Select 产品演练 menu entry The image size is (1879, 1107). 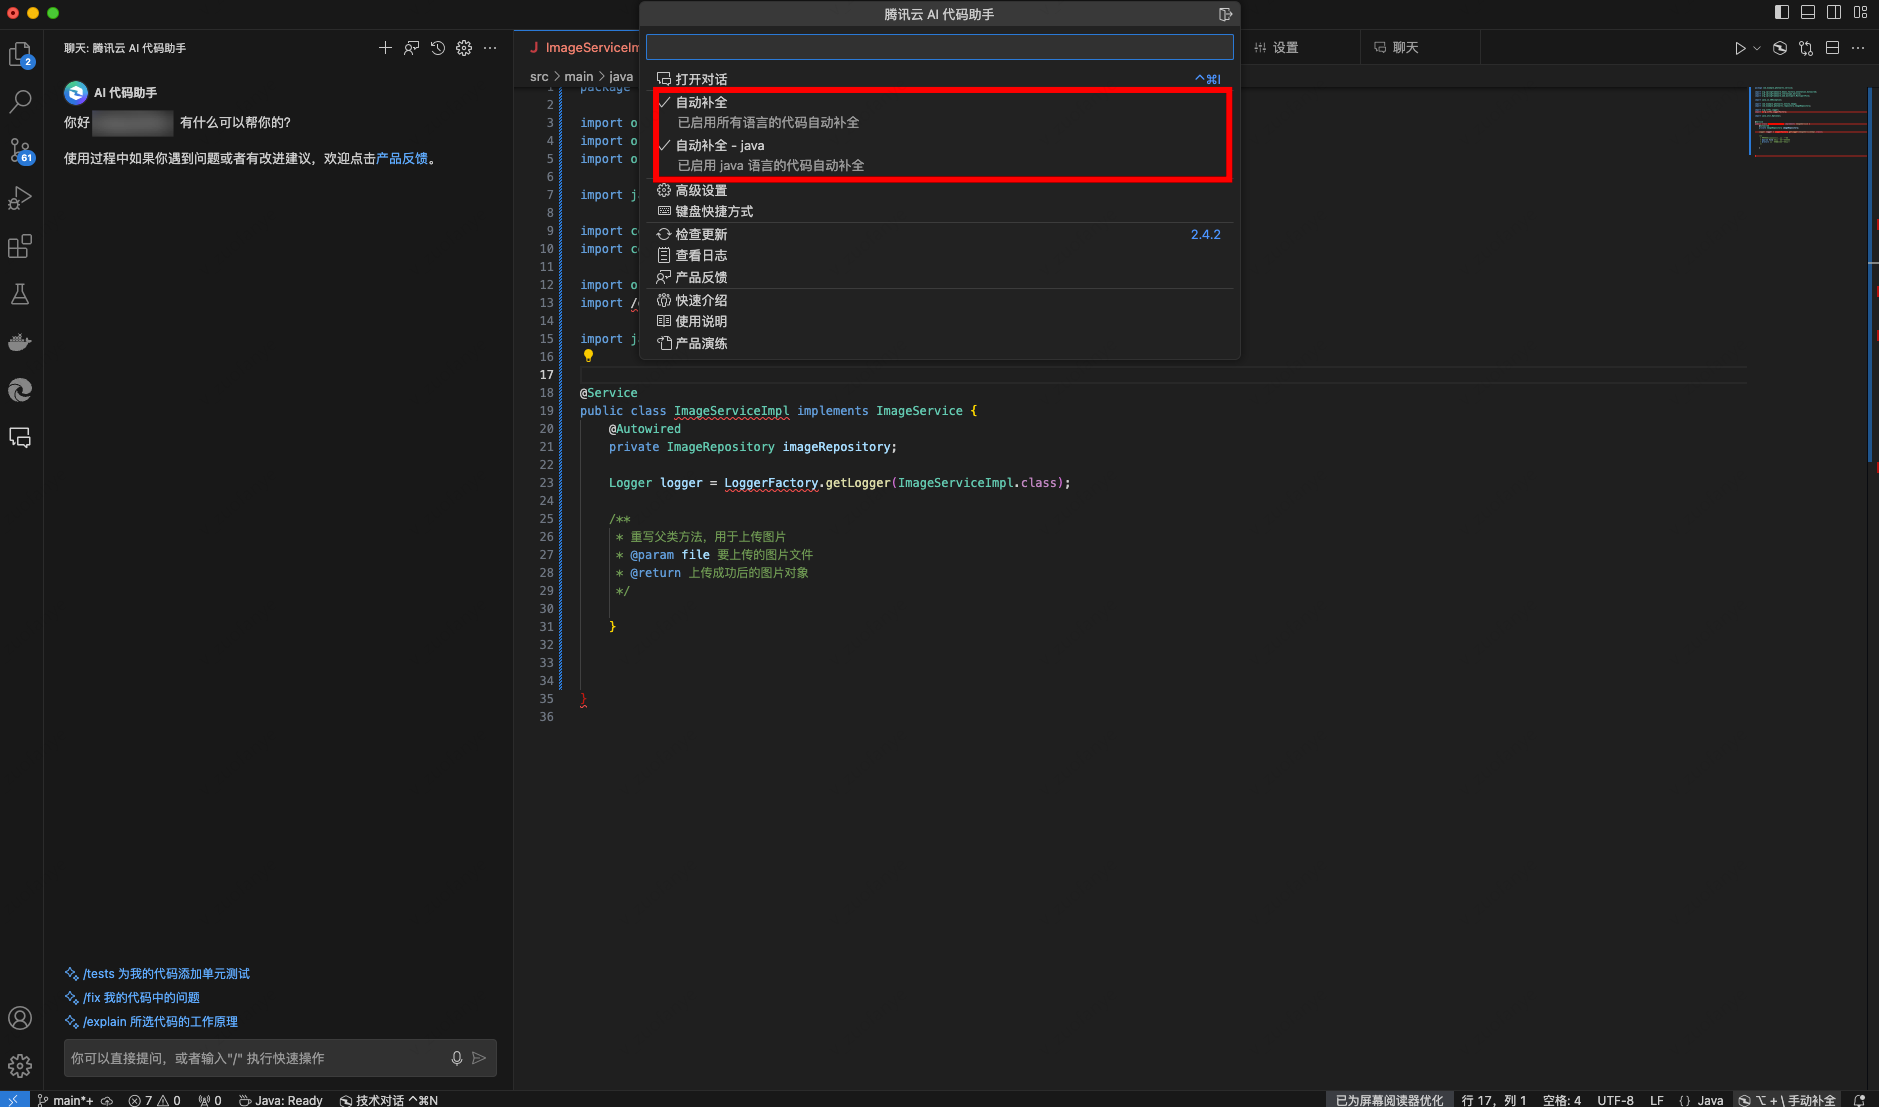click(940, 343)
